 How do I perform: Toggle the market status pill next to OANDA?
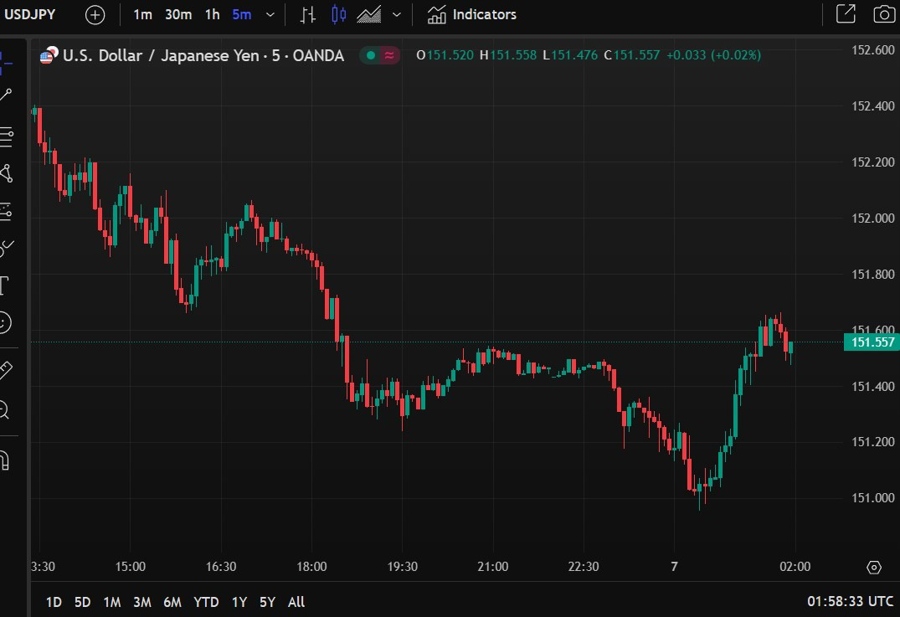[379, 56]
